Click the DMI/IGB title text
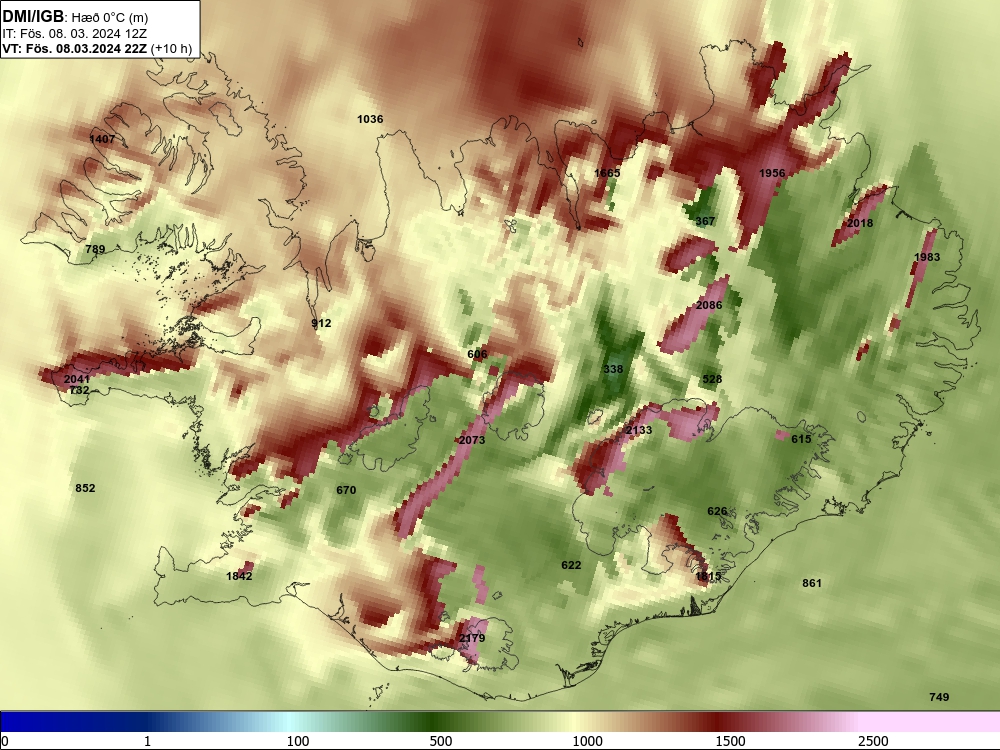The image size is (1000, 750). pos(33,17)
